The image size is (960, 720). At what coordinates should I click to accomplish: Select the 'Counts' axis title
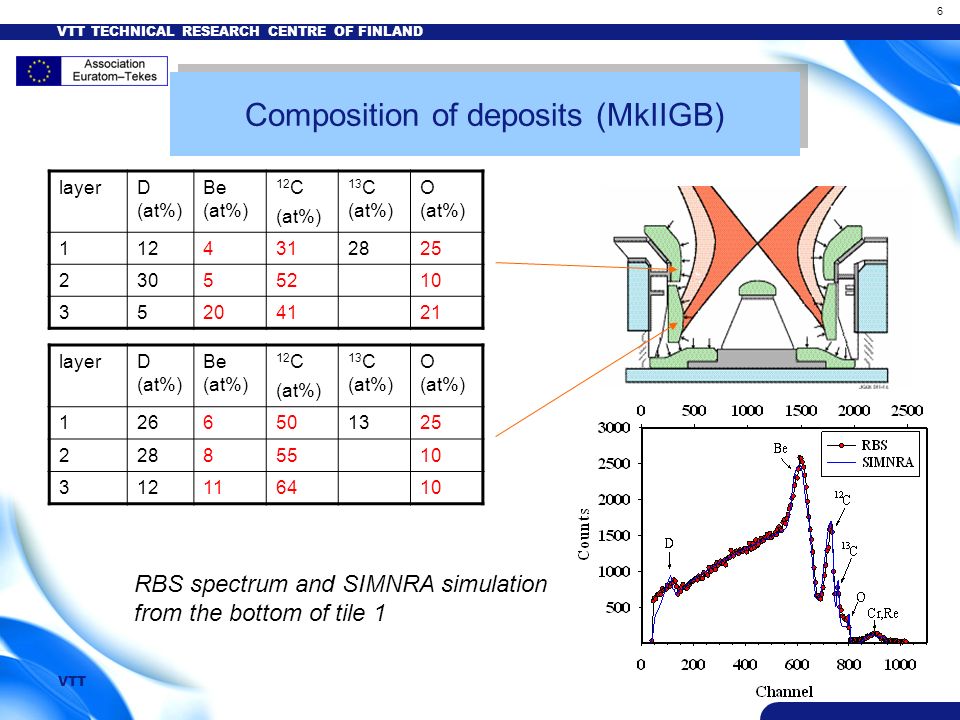click(x=583, y=534)
